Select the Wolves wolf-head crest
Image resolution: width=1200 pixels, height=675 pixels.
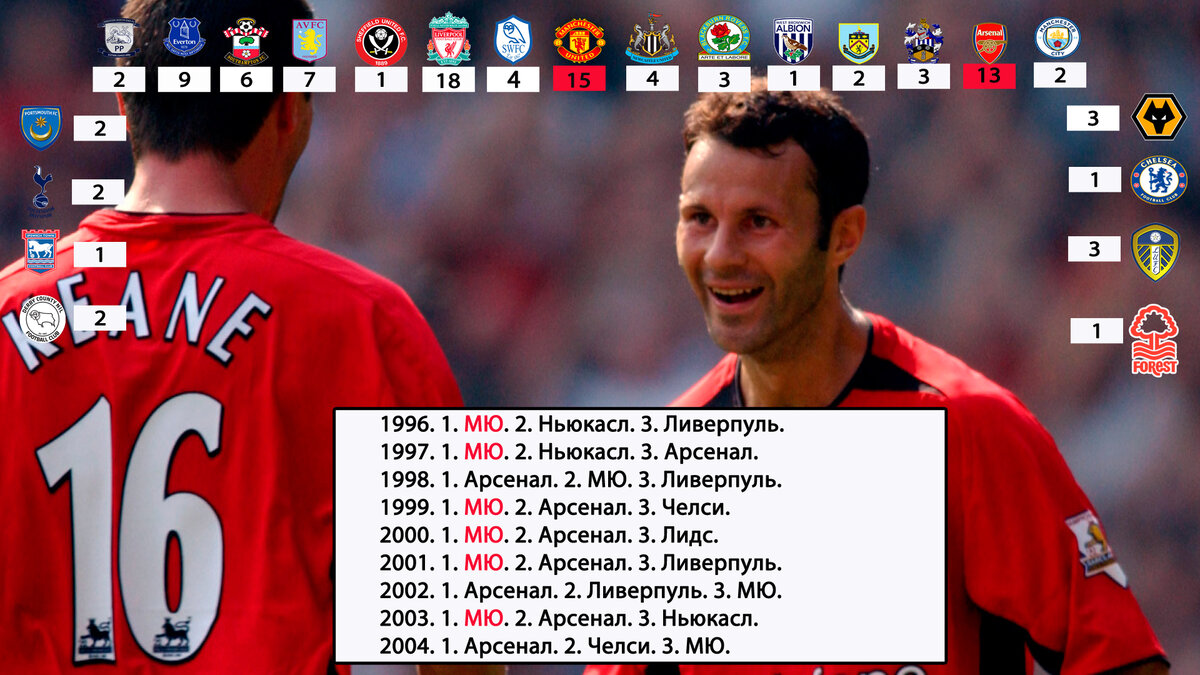pos(1158,118)
